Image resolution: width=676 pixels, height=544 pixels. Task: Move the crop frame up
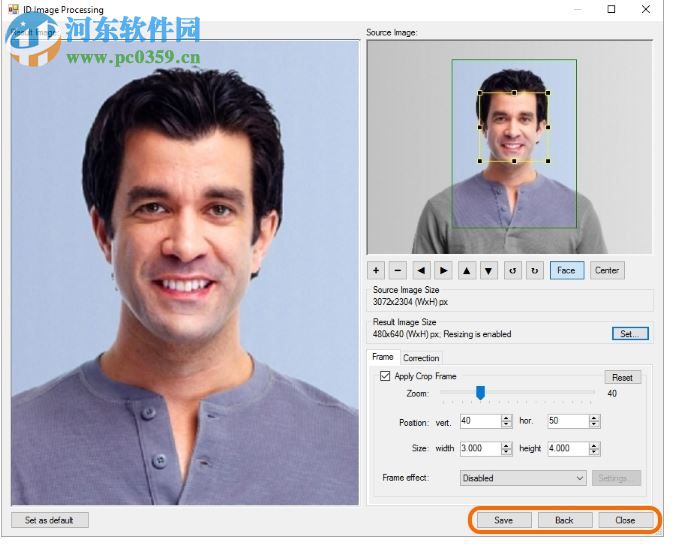[466, 271]
